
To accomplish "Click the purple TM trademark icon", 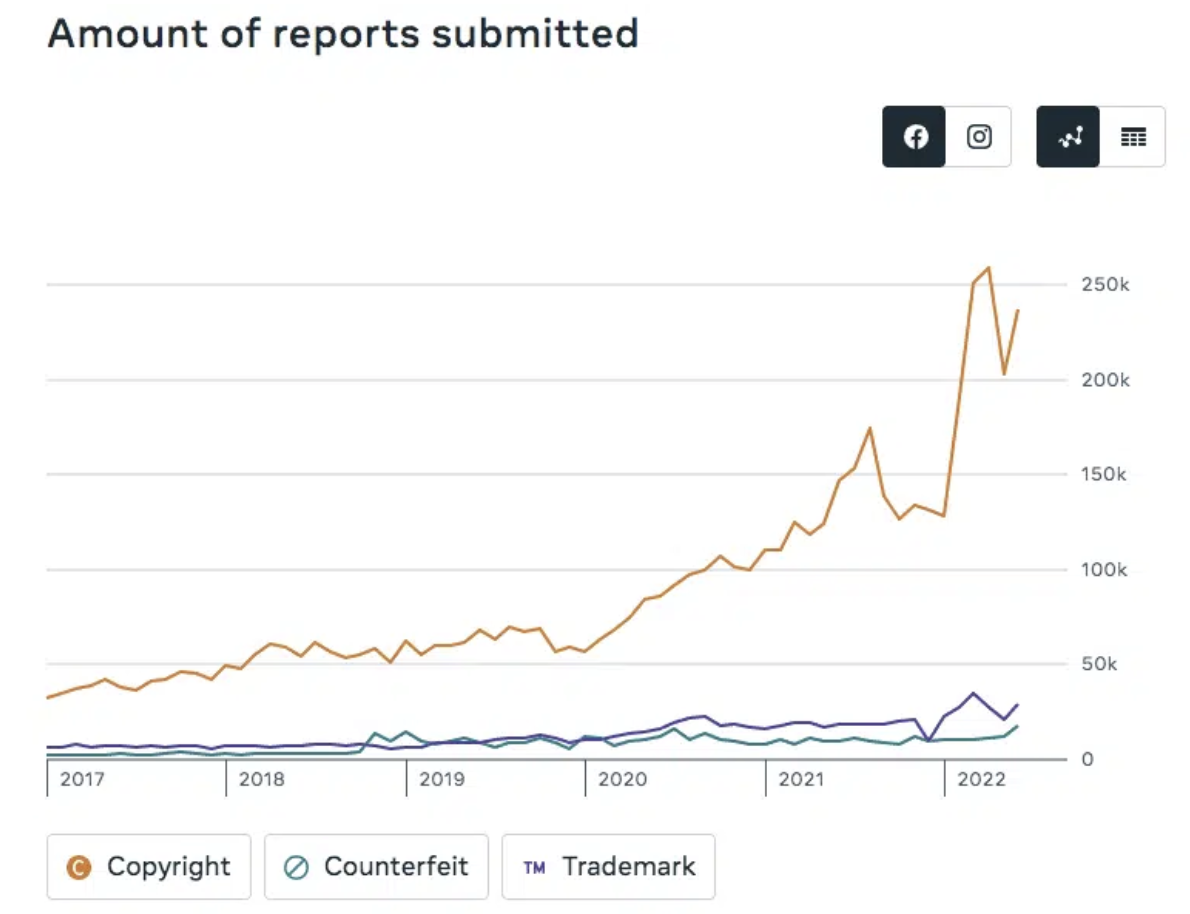I will point(534,867).
